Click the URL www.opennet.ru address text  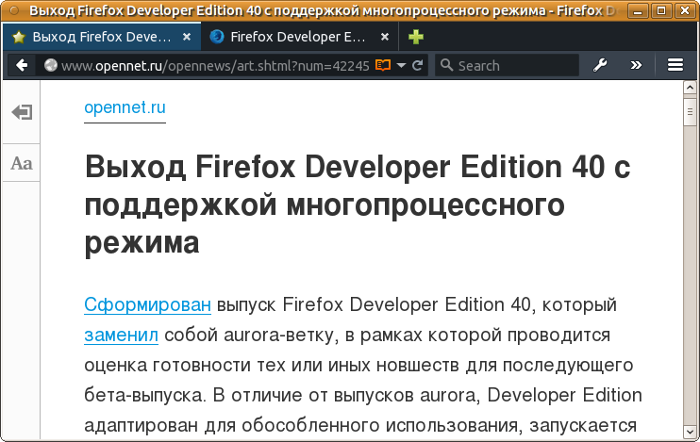(x=215, y=66)
